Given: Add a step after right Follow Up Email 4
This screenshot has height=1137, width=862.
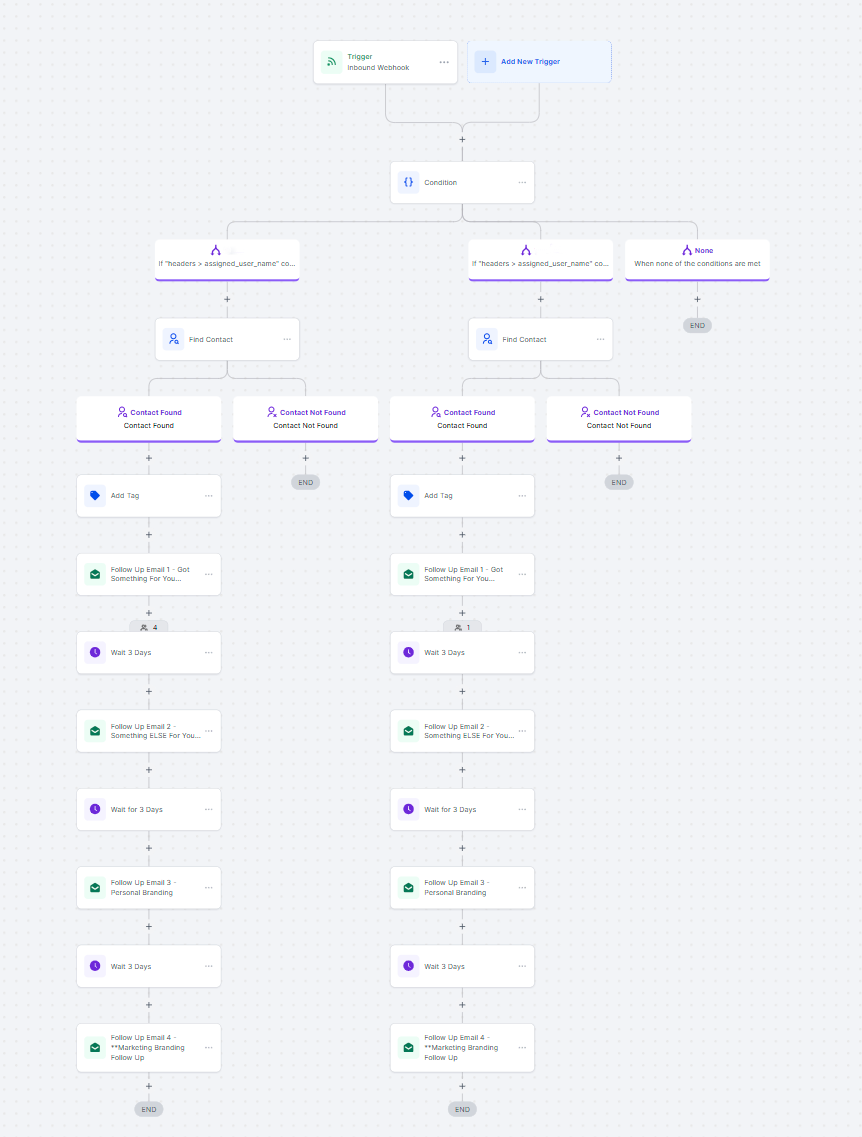Looking at the screenshot, I should coord(462,1086).
